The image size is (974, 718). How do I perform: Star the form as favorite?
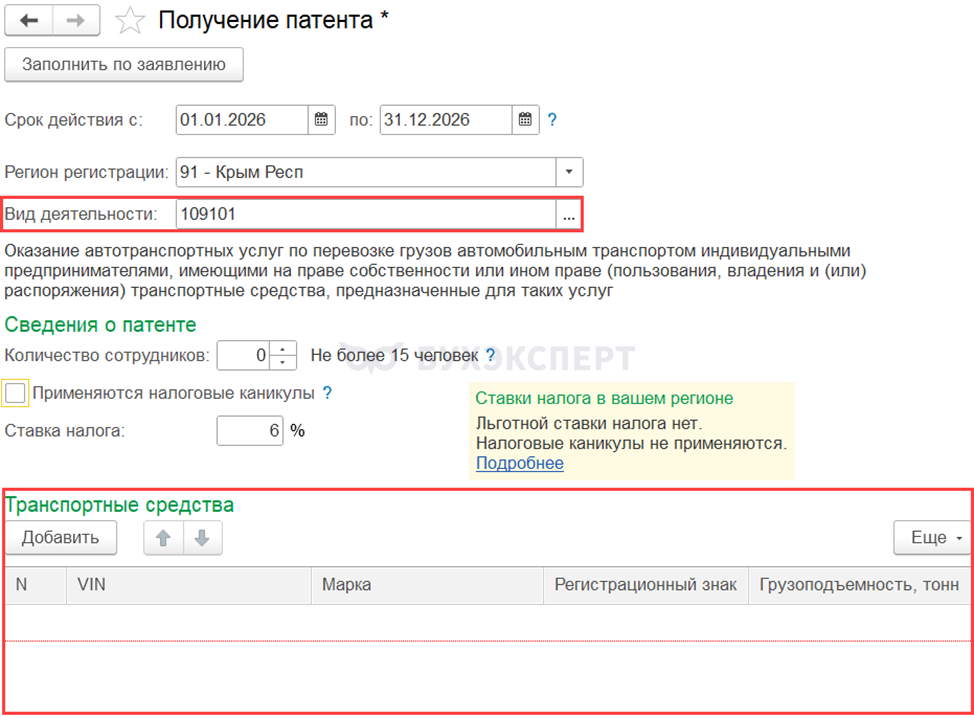click(x=130, y=20)
